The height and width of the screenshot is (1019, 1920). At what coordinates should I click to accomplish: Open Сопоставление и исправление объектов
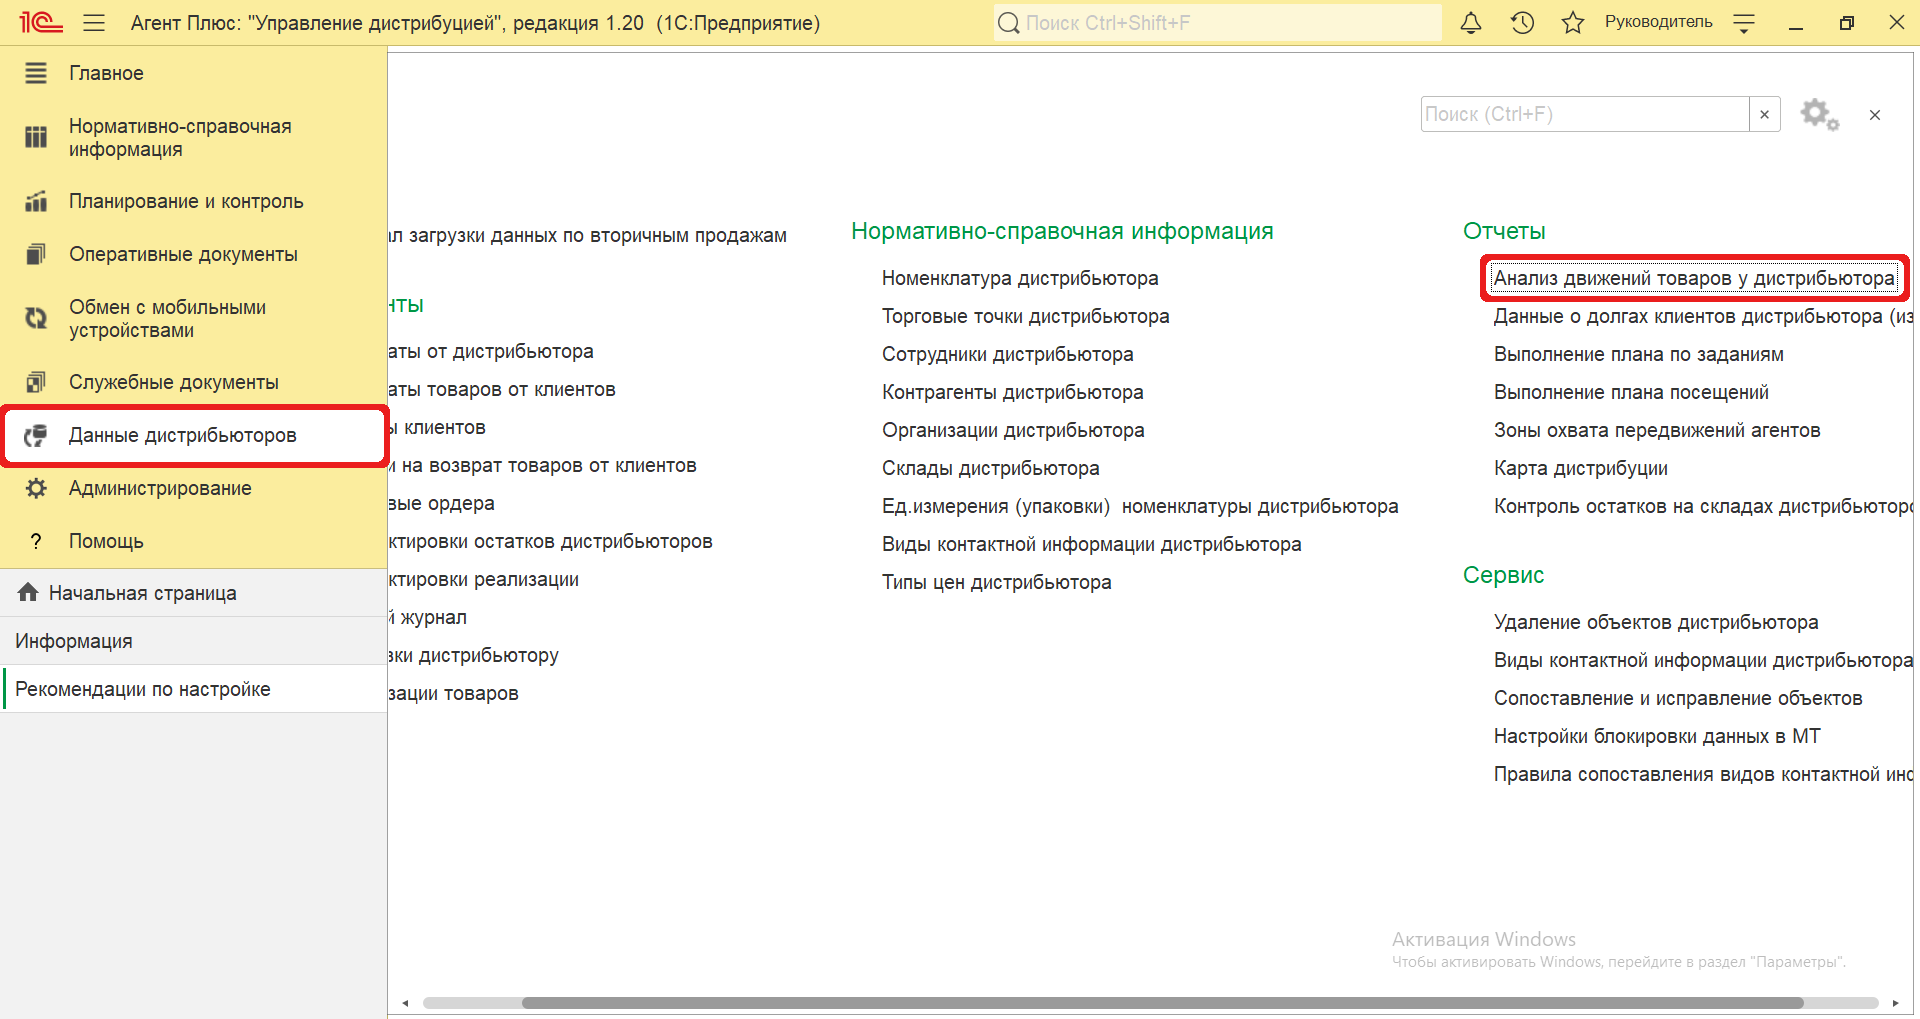1678,698
